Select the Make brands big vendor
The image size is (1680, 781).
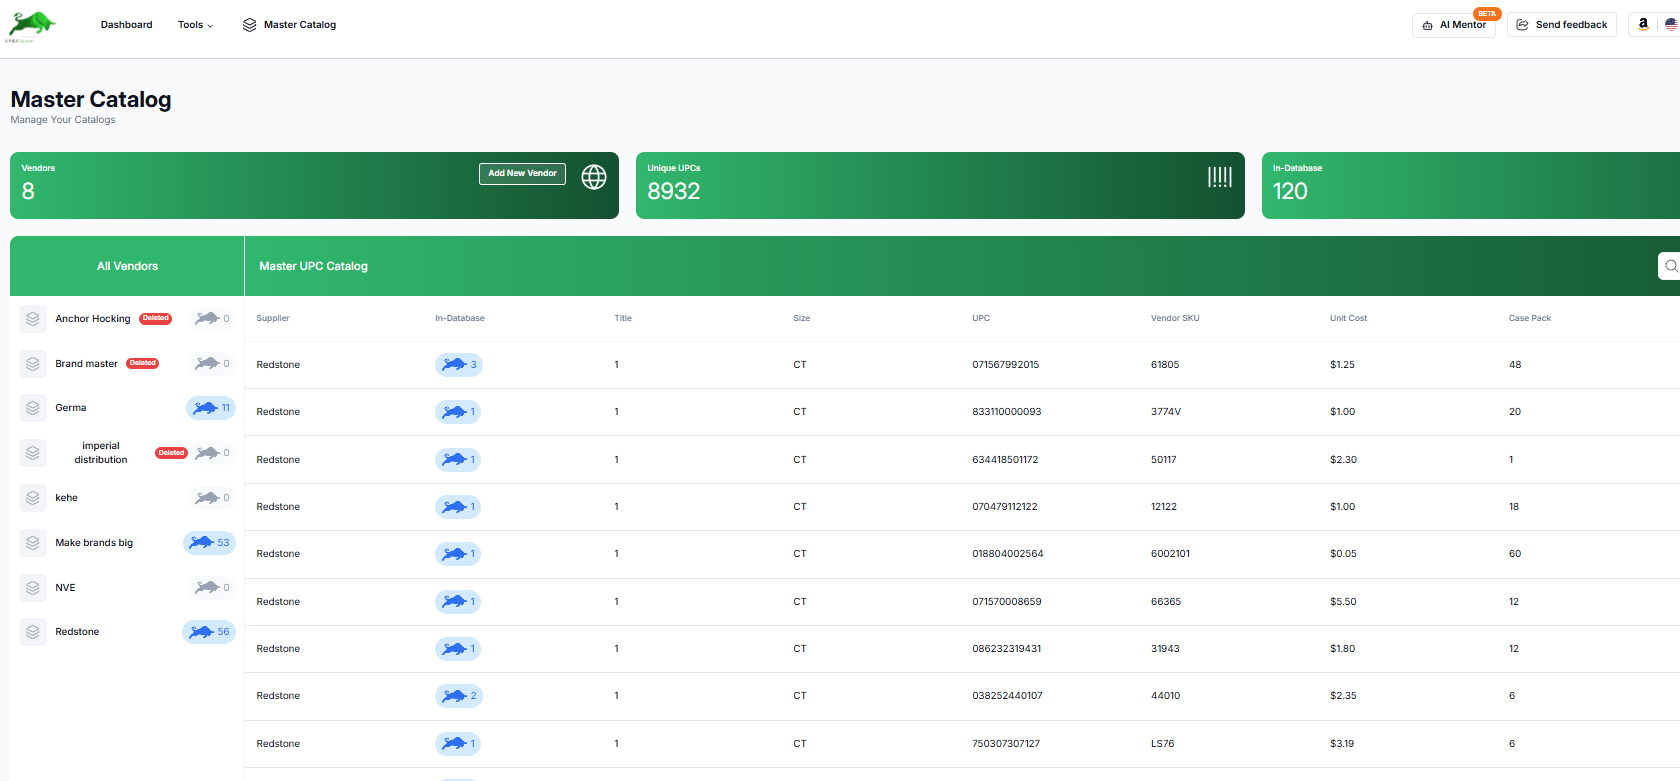[x=94, y=543]
